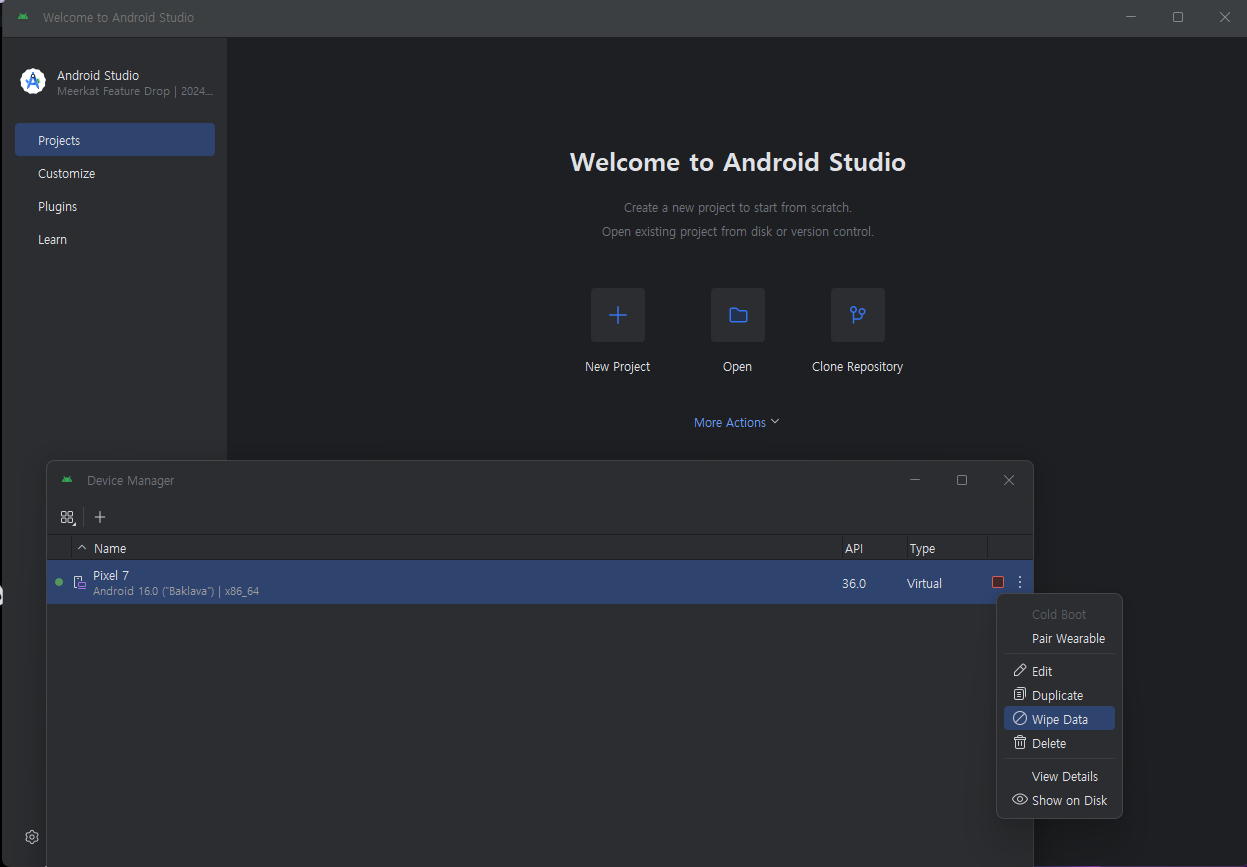Select the Customize tab
Image resolution: width=1247 pixels, height=867 pixels.
click(115, 173)
